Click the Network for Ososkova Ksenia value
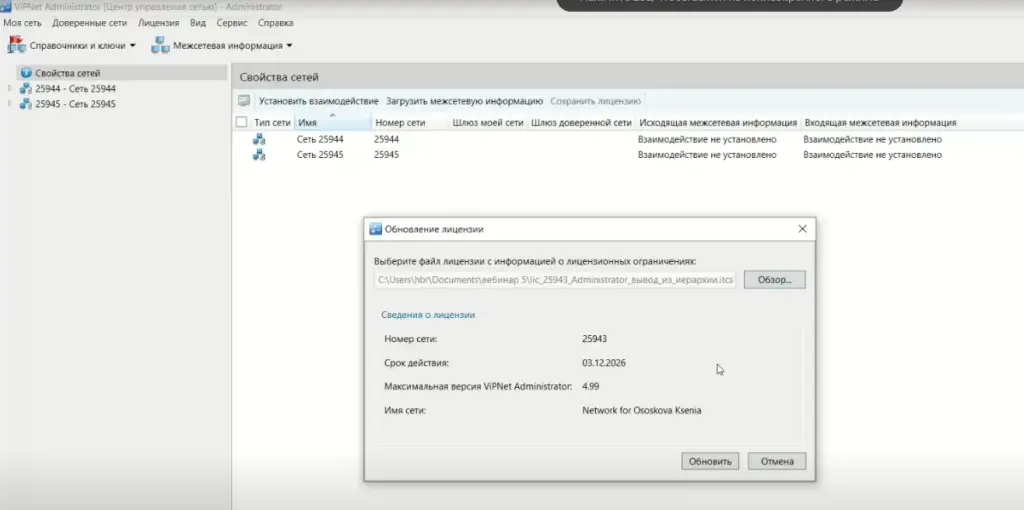1024x510 pixels. [x=642, y=411]
